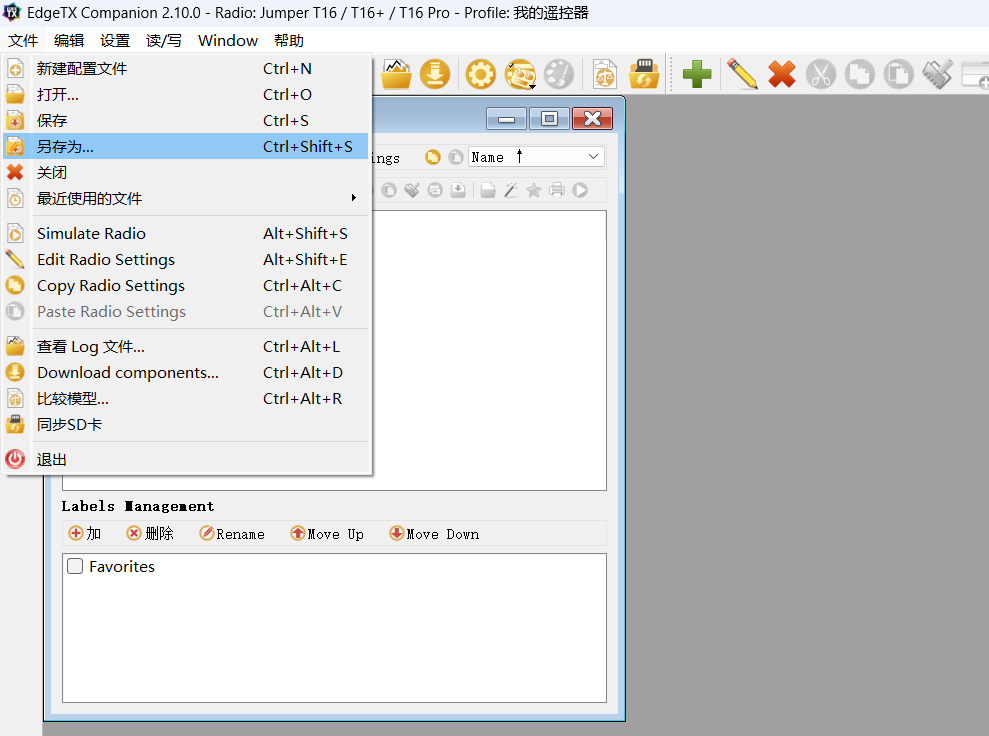Click the wand Wizard icon in models toolbar
The width and height of the screenshot is (989, 736).
point(511,190)
